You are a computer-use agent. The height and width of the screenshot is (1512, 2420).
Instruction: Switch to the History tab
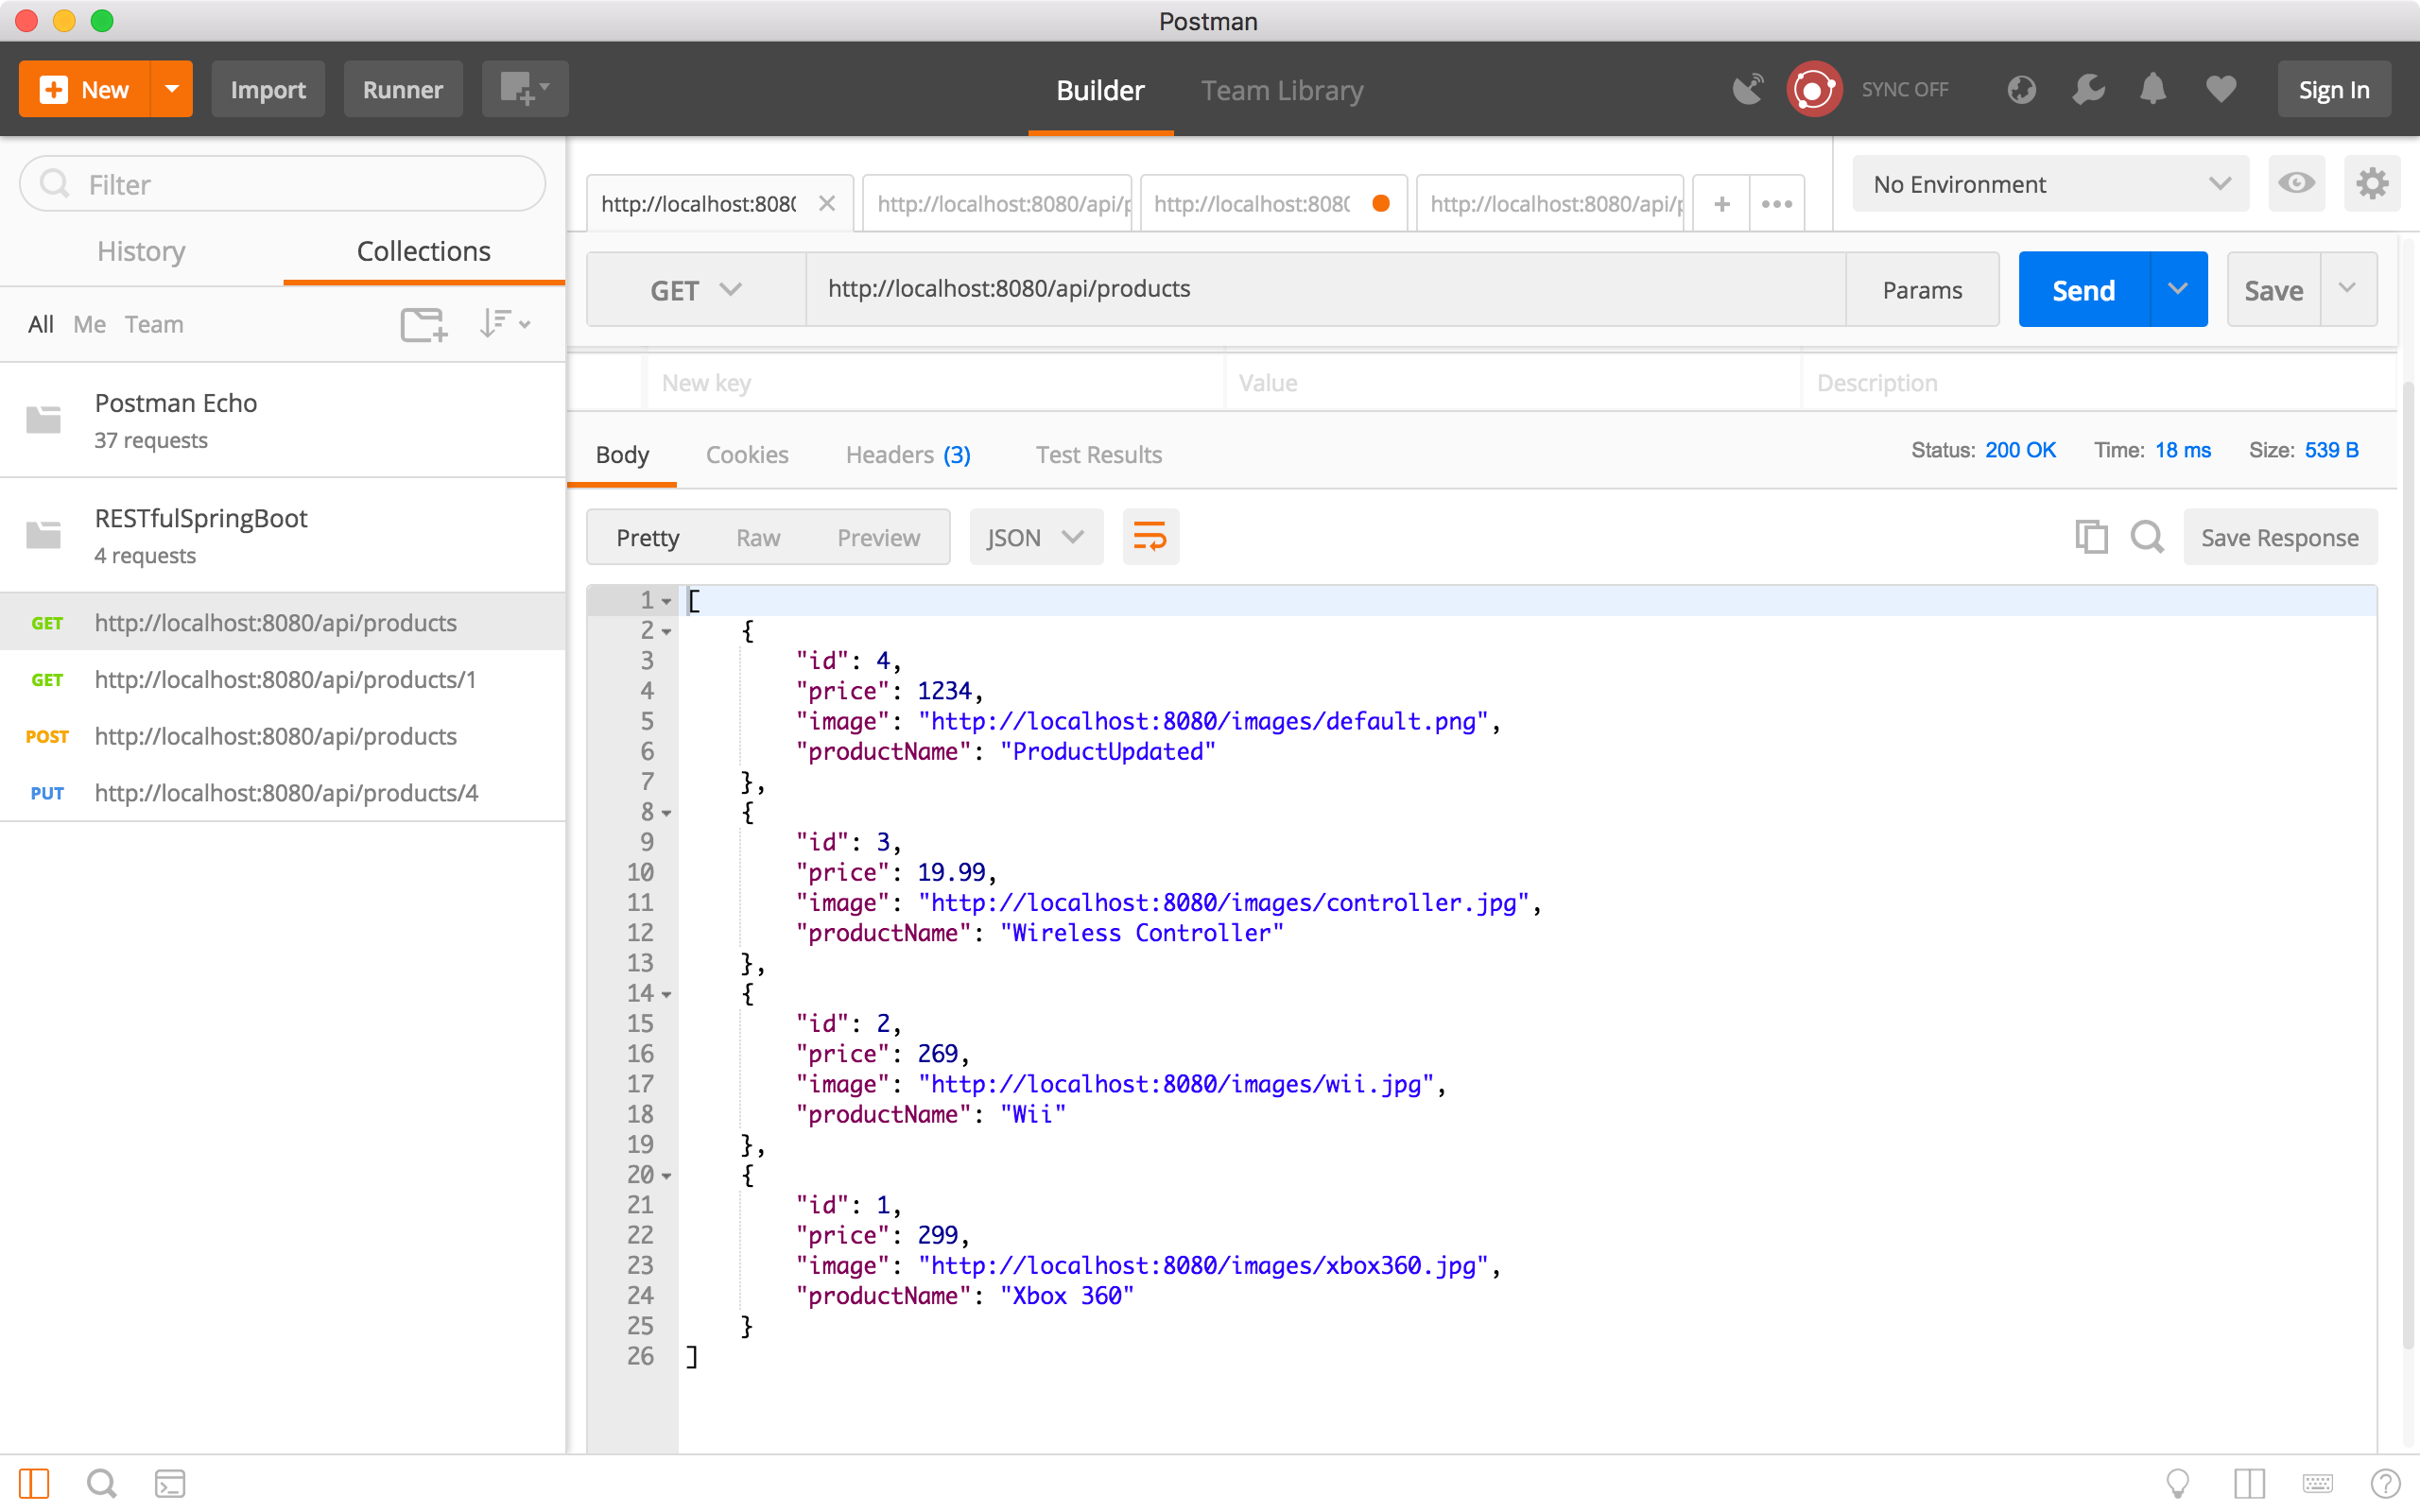click(141, 251)
